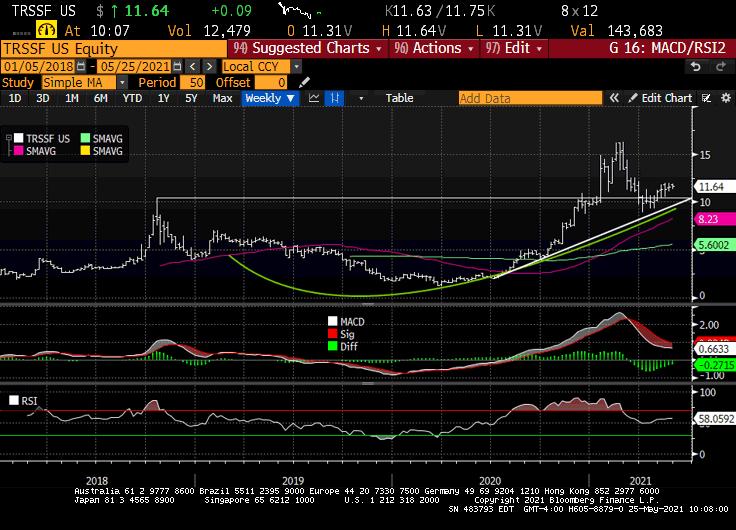The width and height of the screenshot is (736, 530).
Task: Click the Sig red legend swatch
Action: click(x=332, y=334)
